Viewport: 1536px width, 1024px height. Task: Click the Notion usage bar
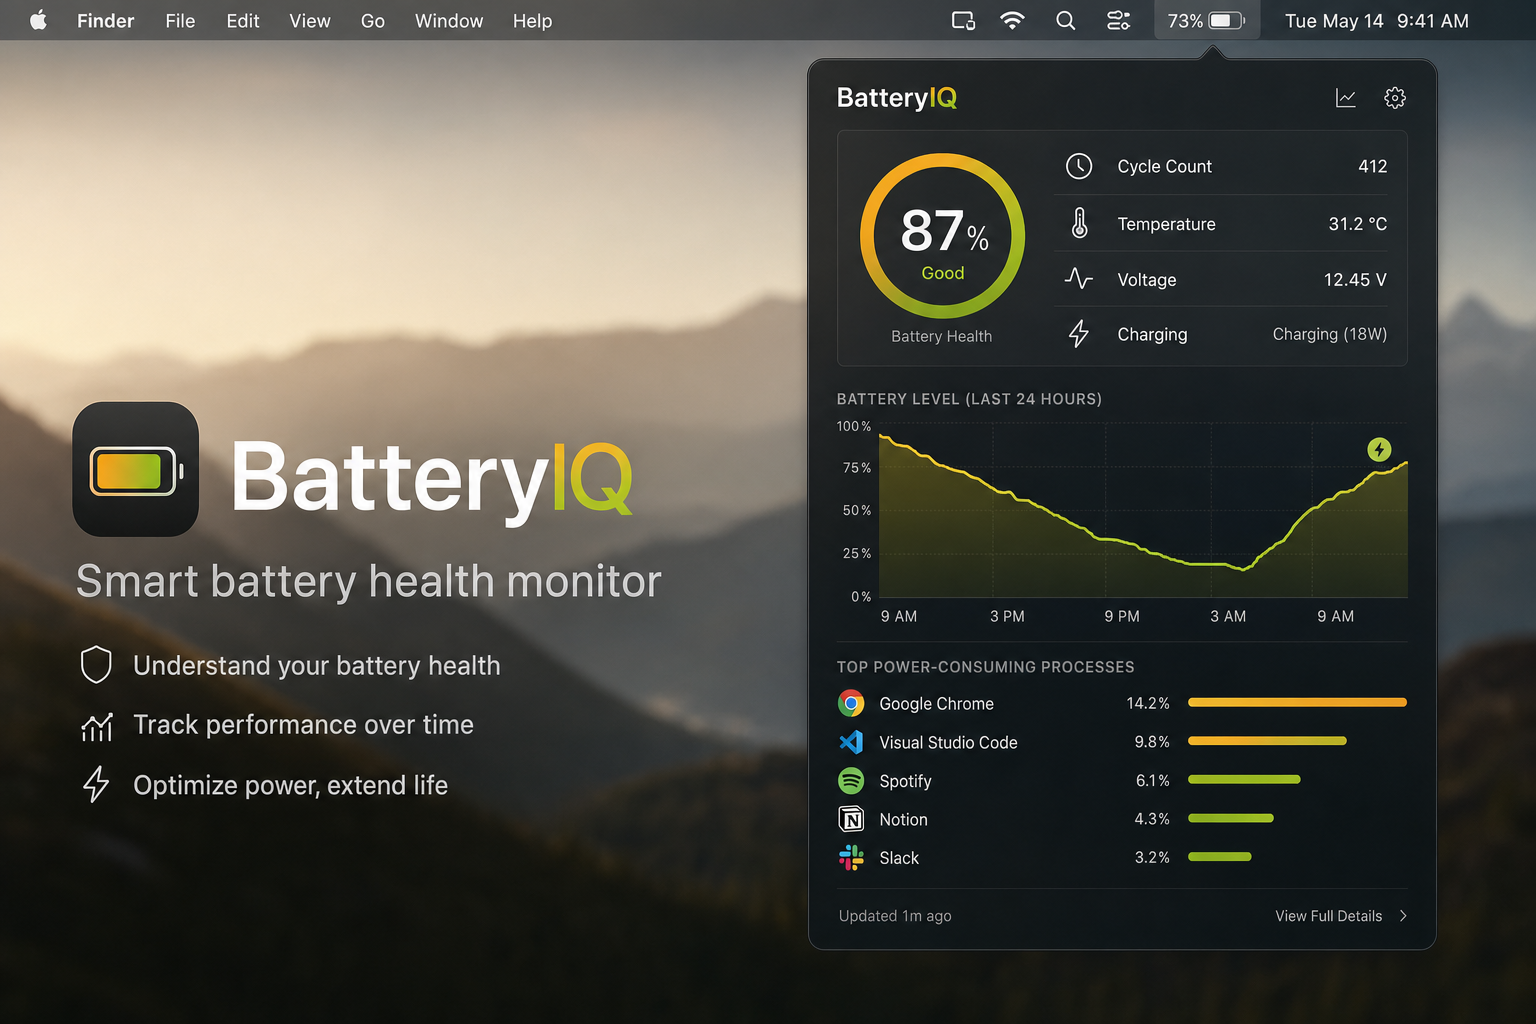[x=1231, y=818]
